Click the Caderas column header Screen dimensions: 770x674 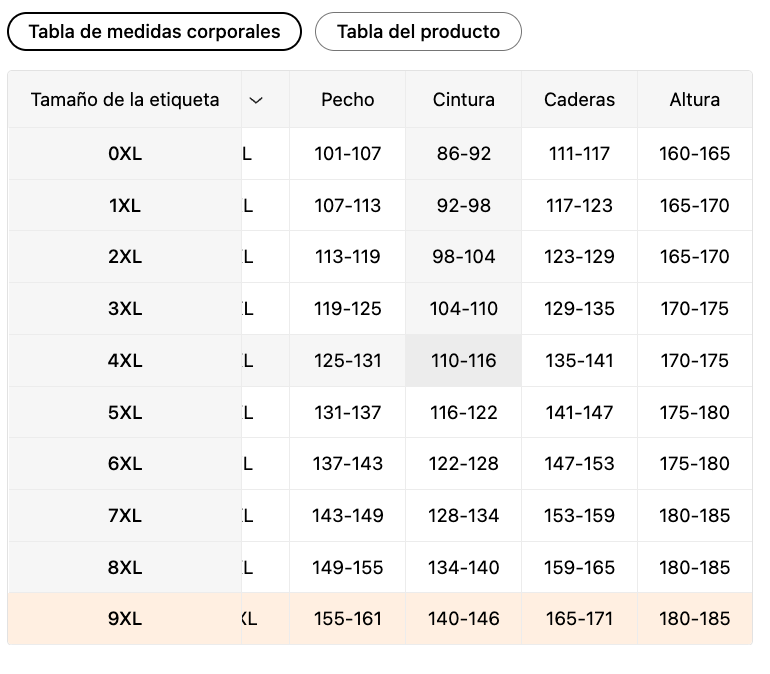click(x=580, y=100)
